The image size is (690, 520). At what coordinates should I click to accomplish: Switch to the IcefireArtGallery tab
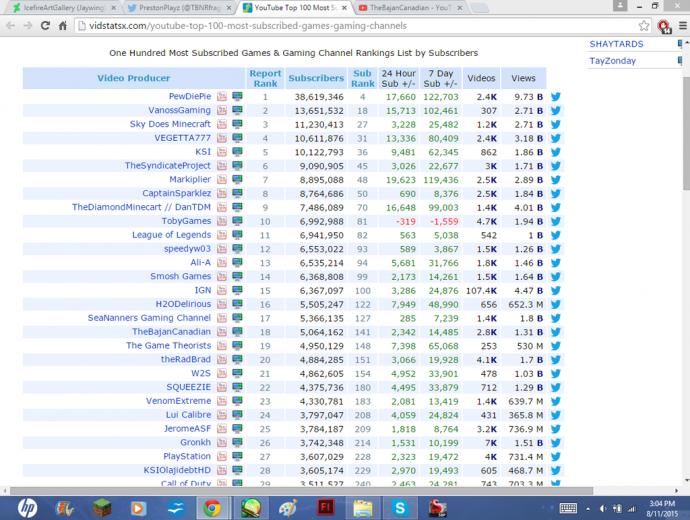click(x=64, y=7)
